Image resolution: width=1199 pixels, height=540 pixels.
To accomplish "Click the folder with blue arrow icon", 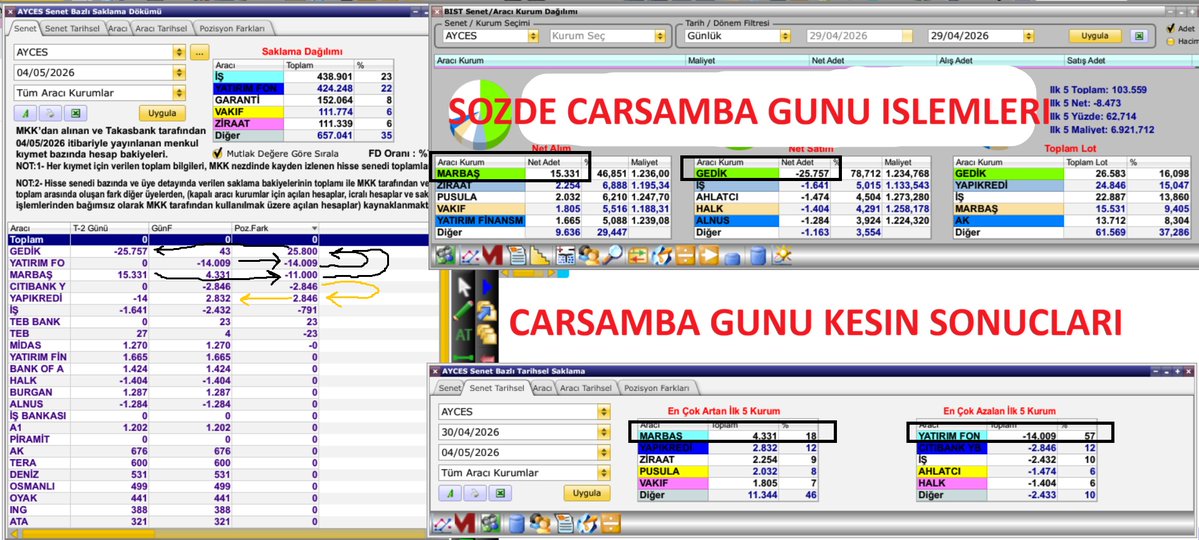I will [x=486, y=311].
